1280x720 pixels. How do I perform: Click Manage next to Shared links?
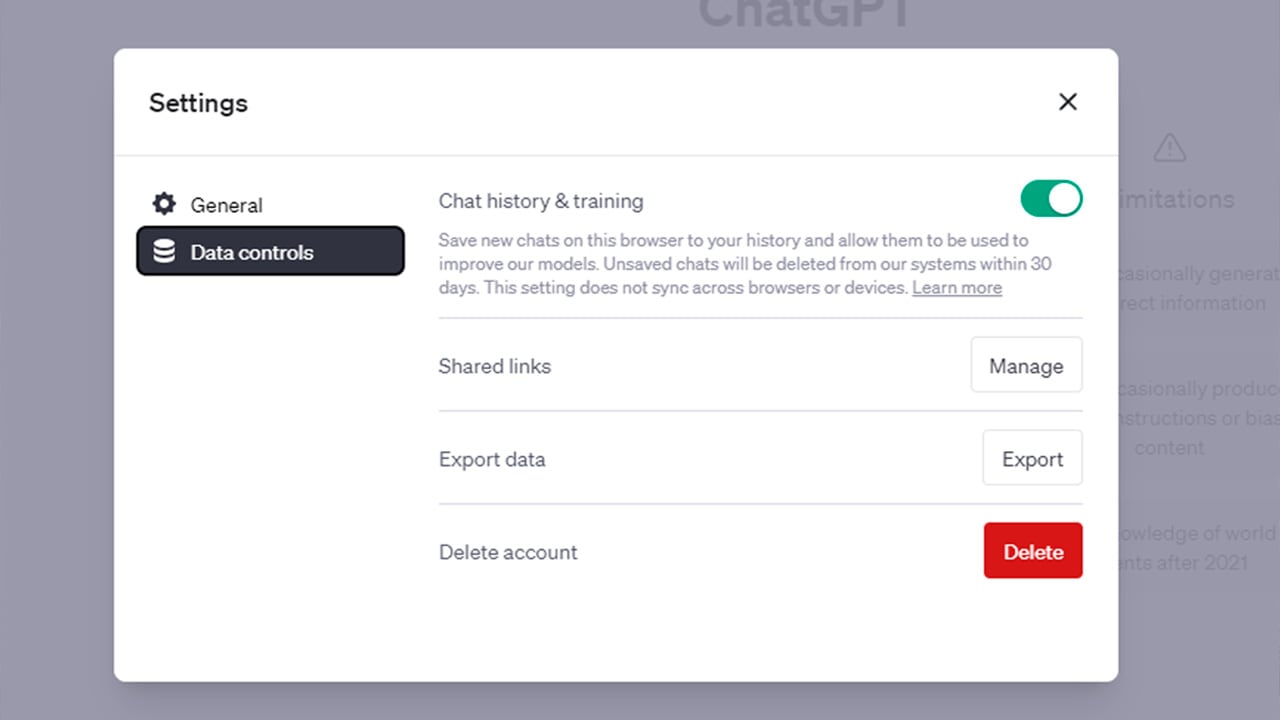tap(1026, 365)
